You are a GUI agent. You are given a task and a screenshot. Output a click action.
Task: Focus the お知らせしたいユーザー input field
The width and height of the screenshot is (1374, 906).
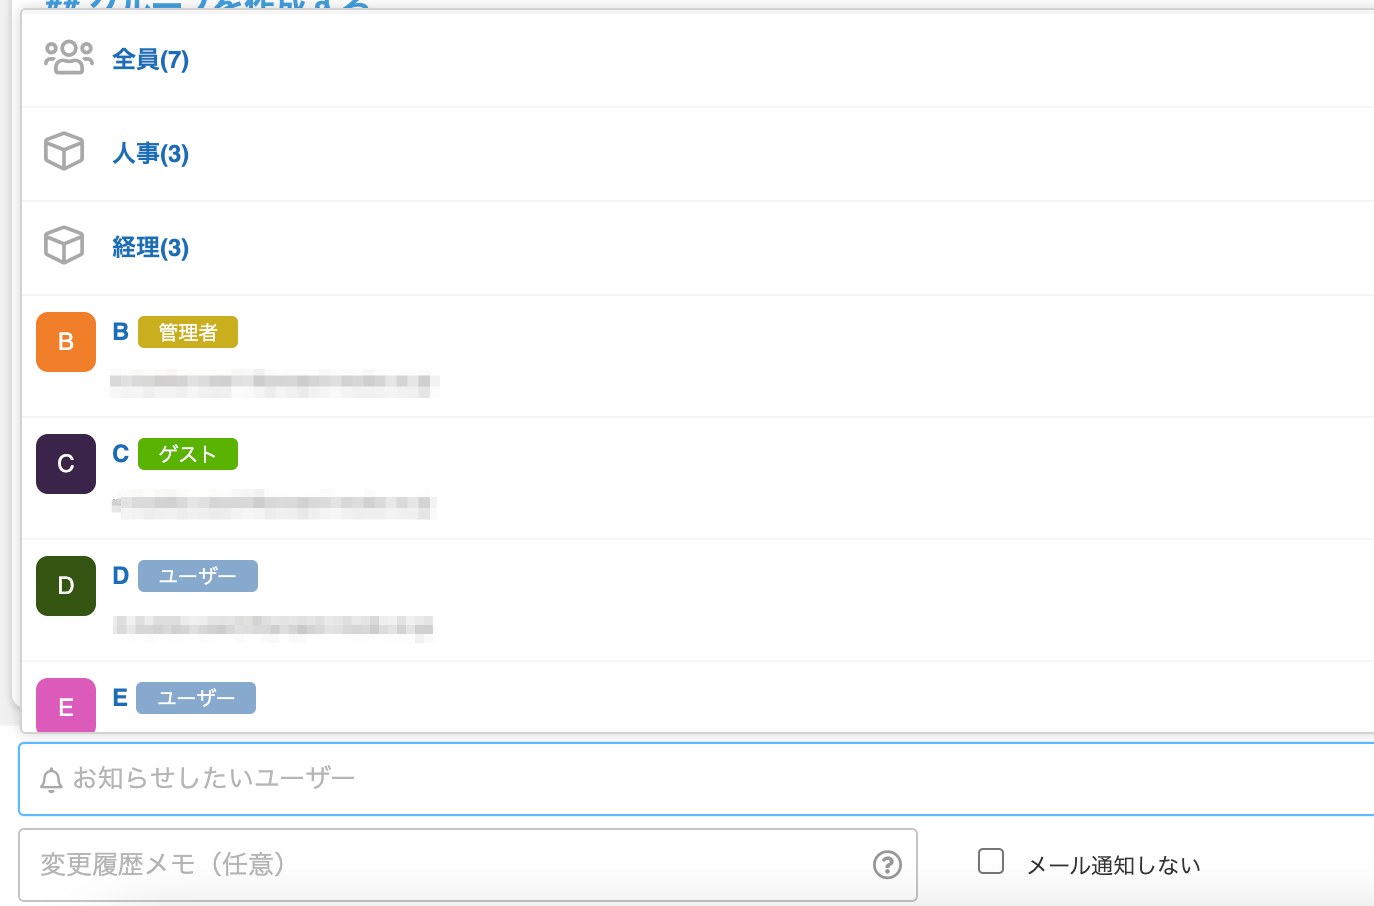[x=697, y=779]
